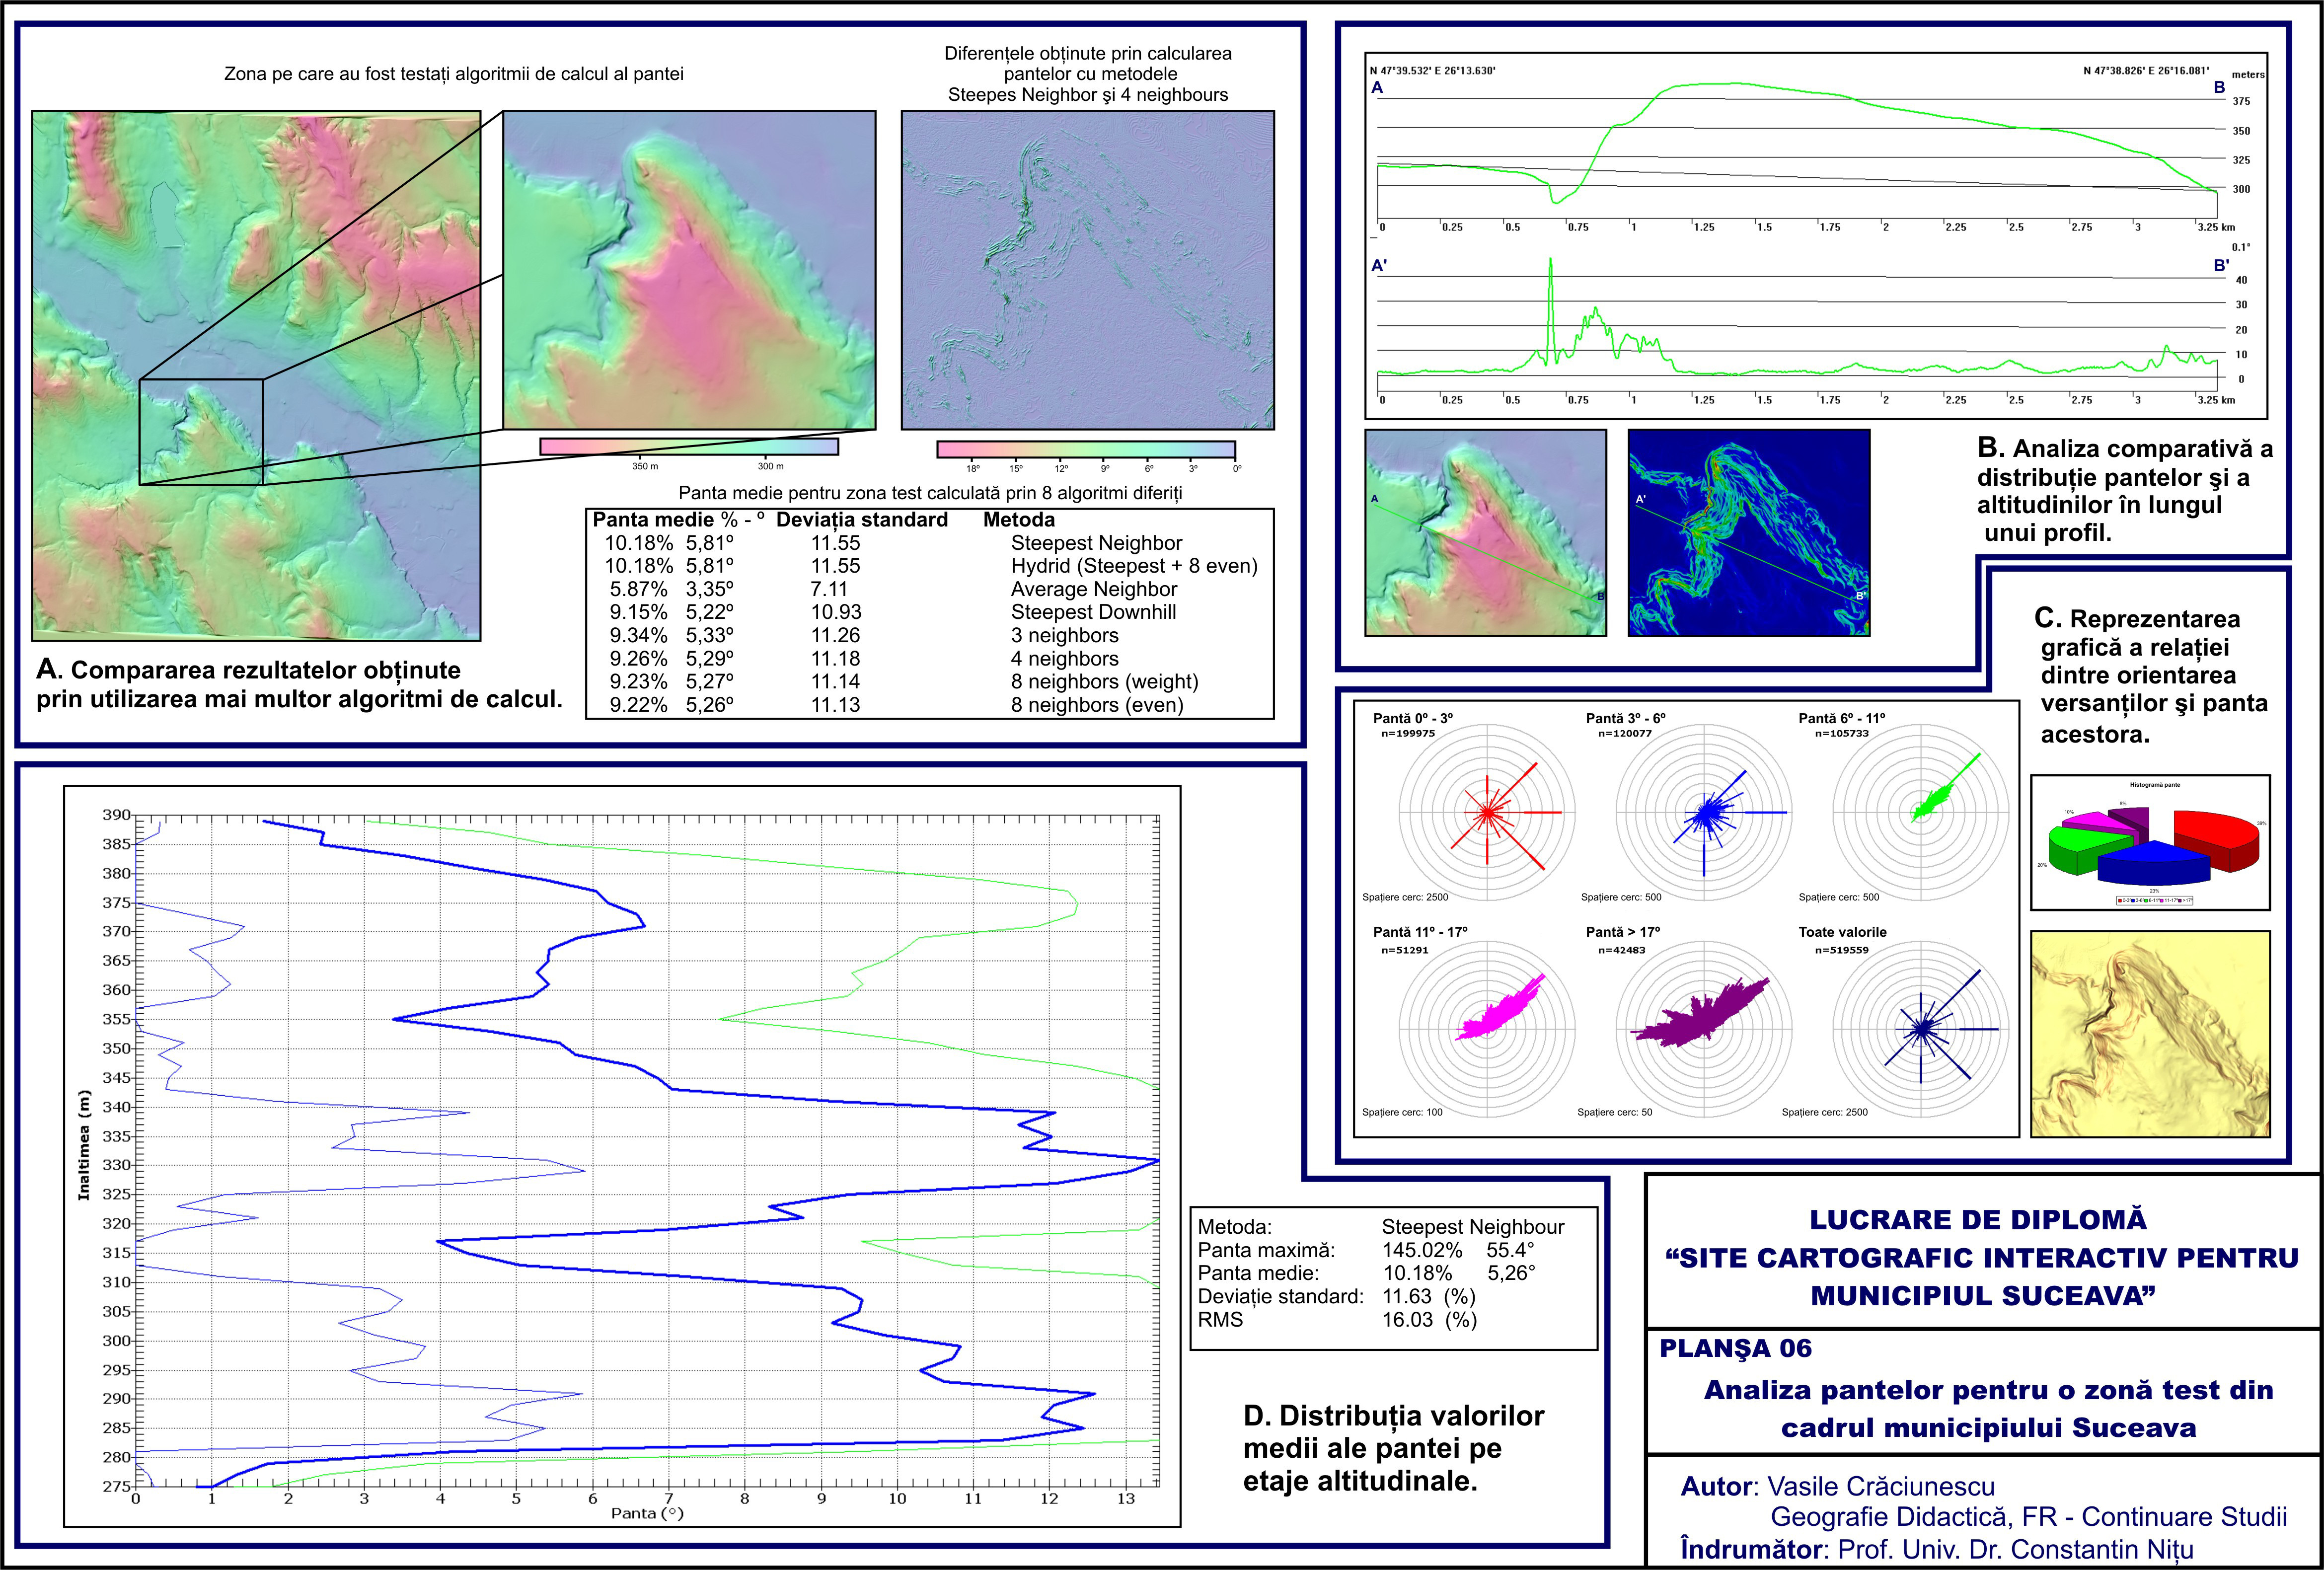Click the red rose diagram 'Pantă 0° - 3°'

click(1487, 812)
